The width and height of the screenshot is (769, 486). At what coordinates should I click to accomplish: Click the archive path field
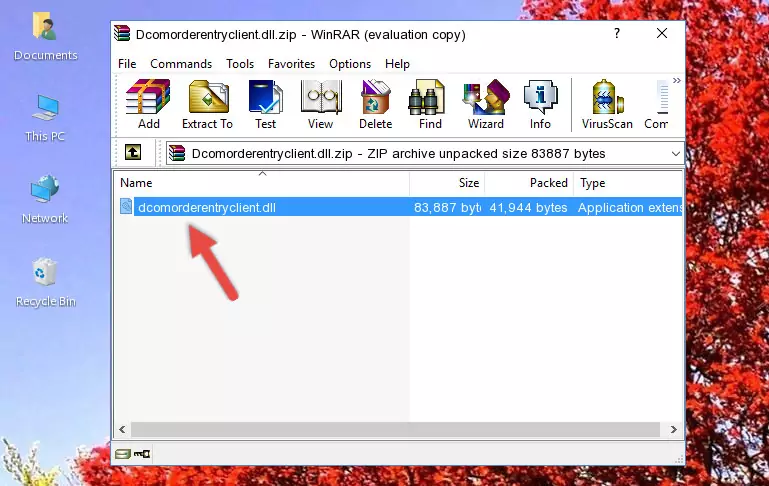click(x=424, y=153)
